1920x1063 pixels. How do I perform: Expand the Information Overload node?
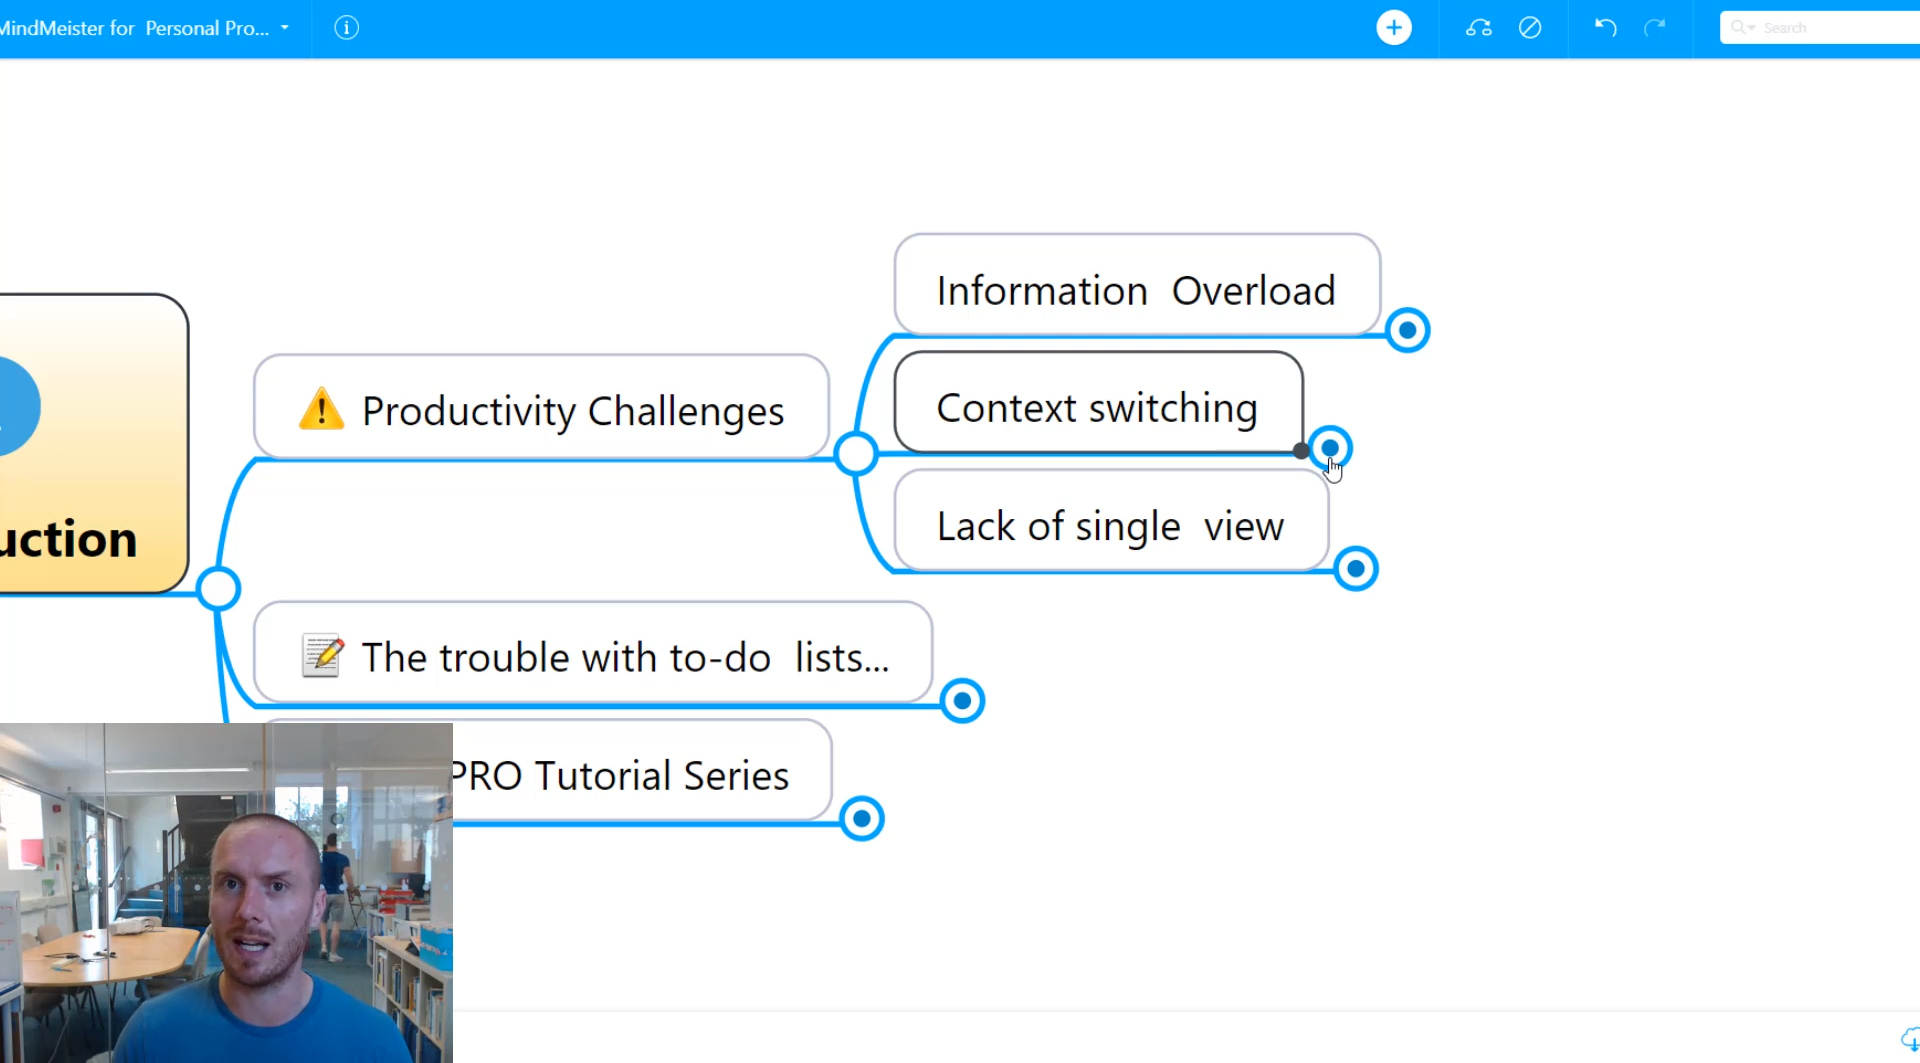coord(1407,329)
